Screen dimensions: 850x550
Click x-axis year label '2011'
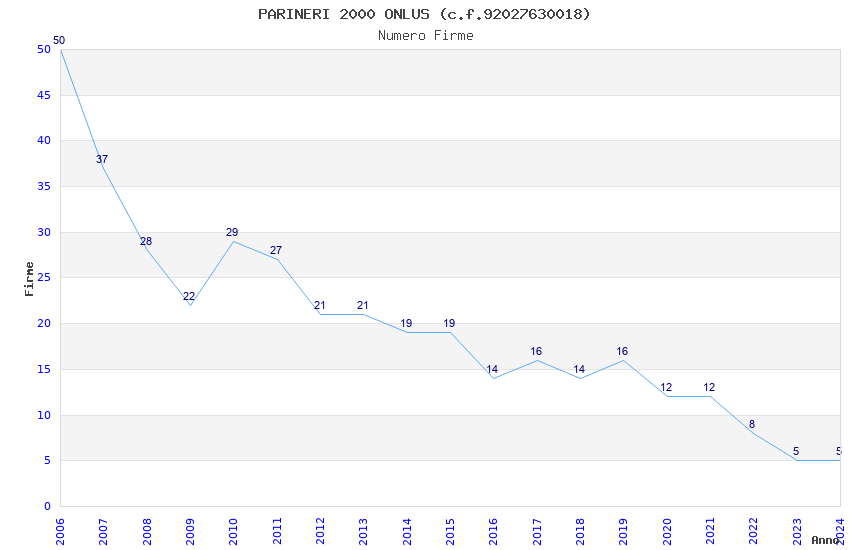point(277,532)
